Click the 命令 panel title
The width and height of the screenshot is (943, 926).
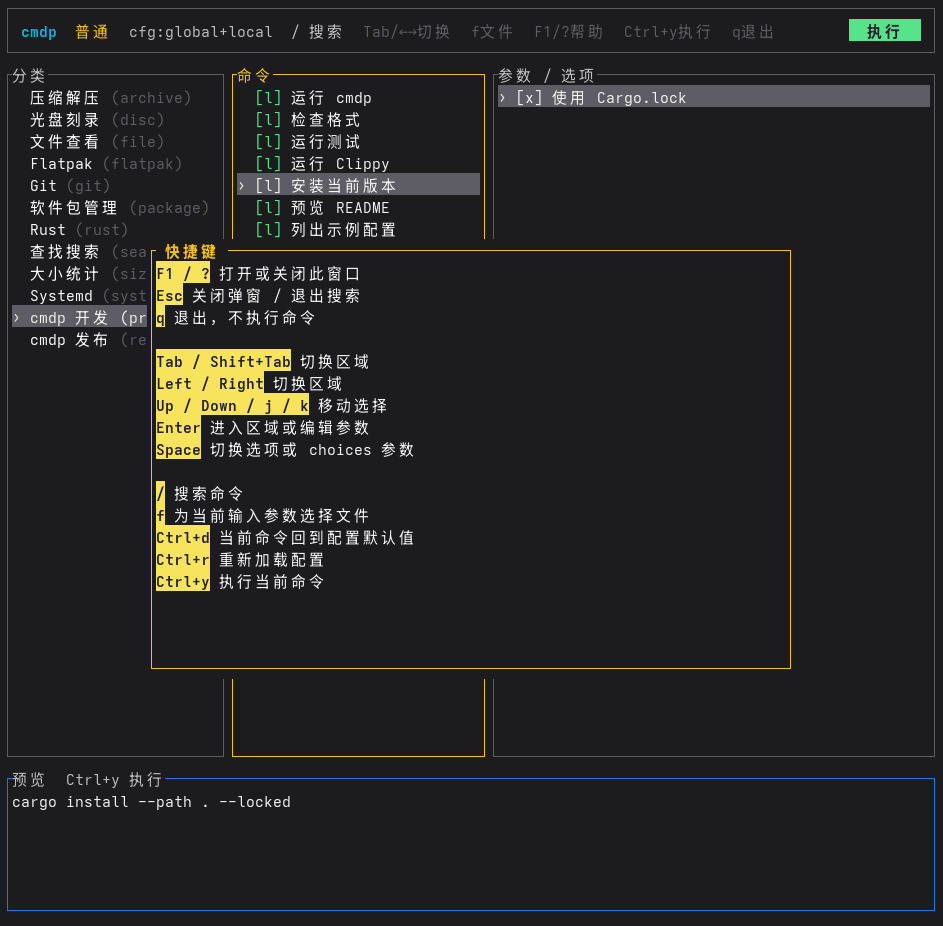click(x=253, y=76)
